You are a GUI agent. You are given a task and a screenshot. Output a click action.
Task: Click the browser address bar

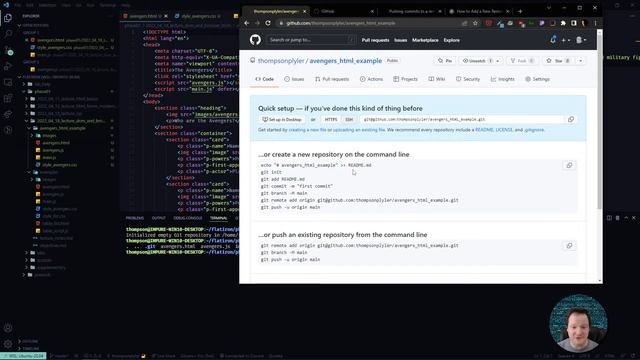tap(371, 23)
